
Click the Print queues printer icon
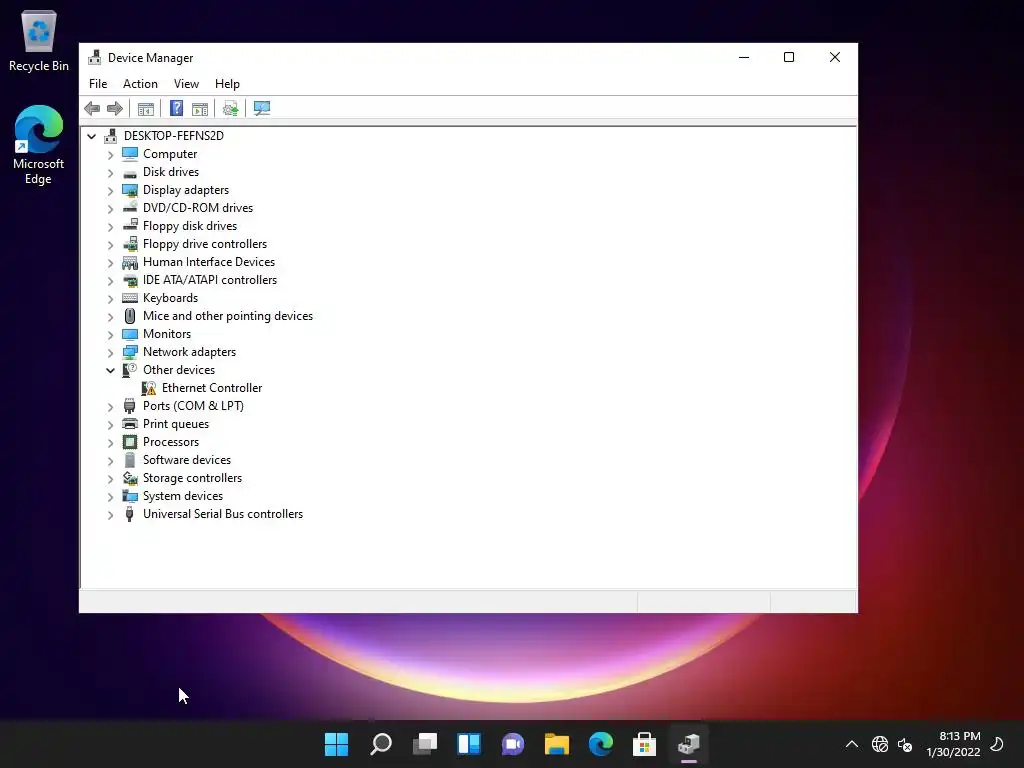coord(130,424)
